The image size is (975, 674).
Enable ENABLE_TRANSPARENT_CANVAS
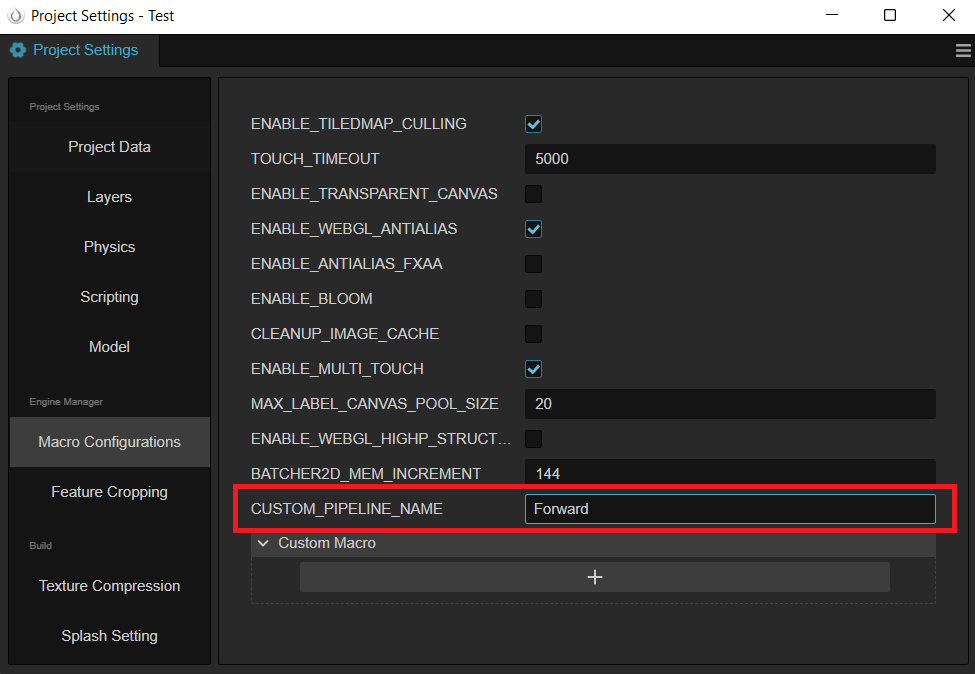pos(533,193)
